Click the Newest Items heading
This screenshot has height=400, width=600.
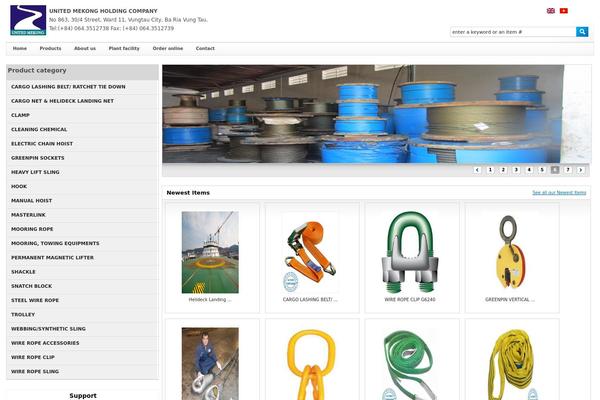coord(188,193)
